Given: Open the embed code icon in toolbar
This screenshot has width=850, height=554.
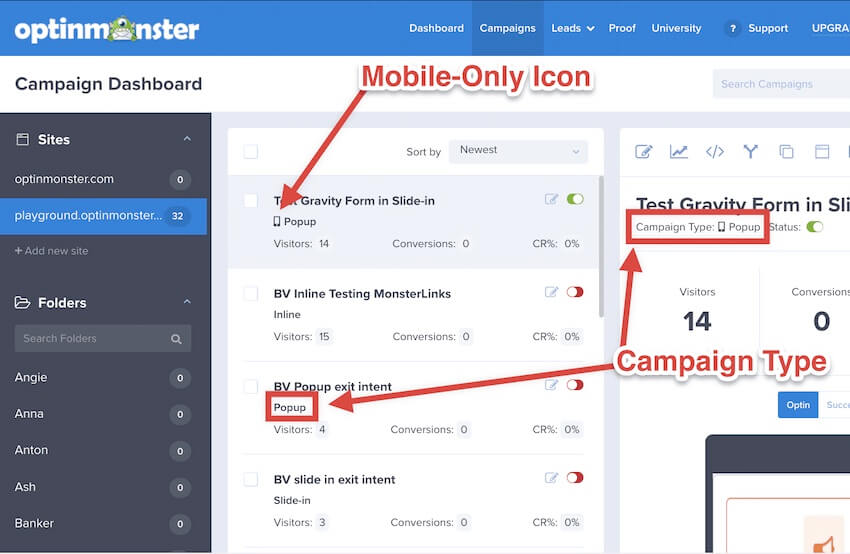Looking at the screenshot, I should point(715,152).
